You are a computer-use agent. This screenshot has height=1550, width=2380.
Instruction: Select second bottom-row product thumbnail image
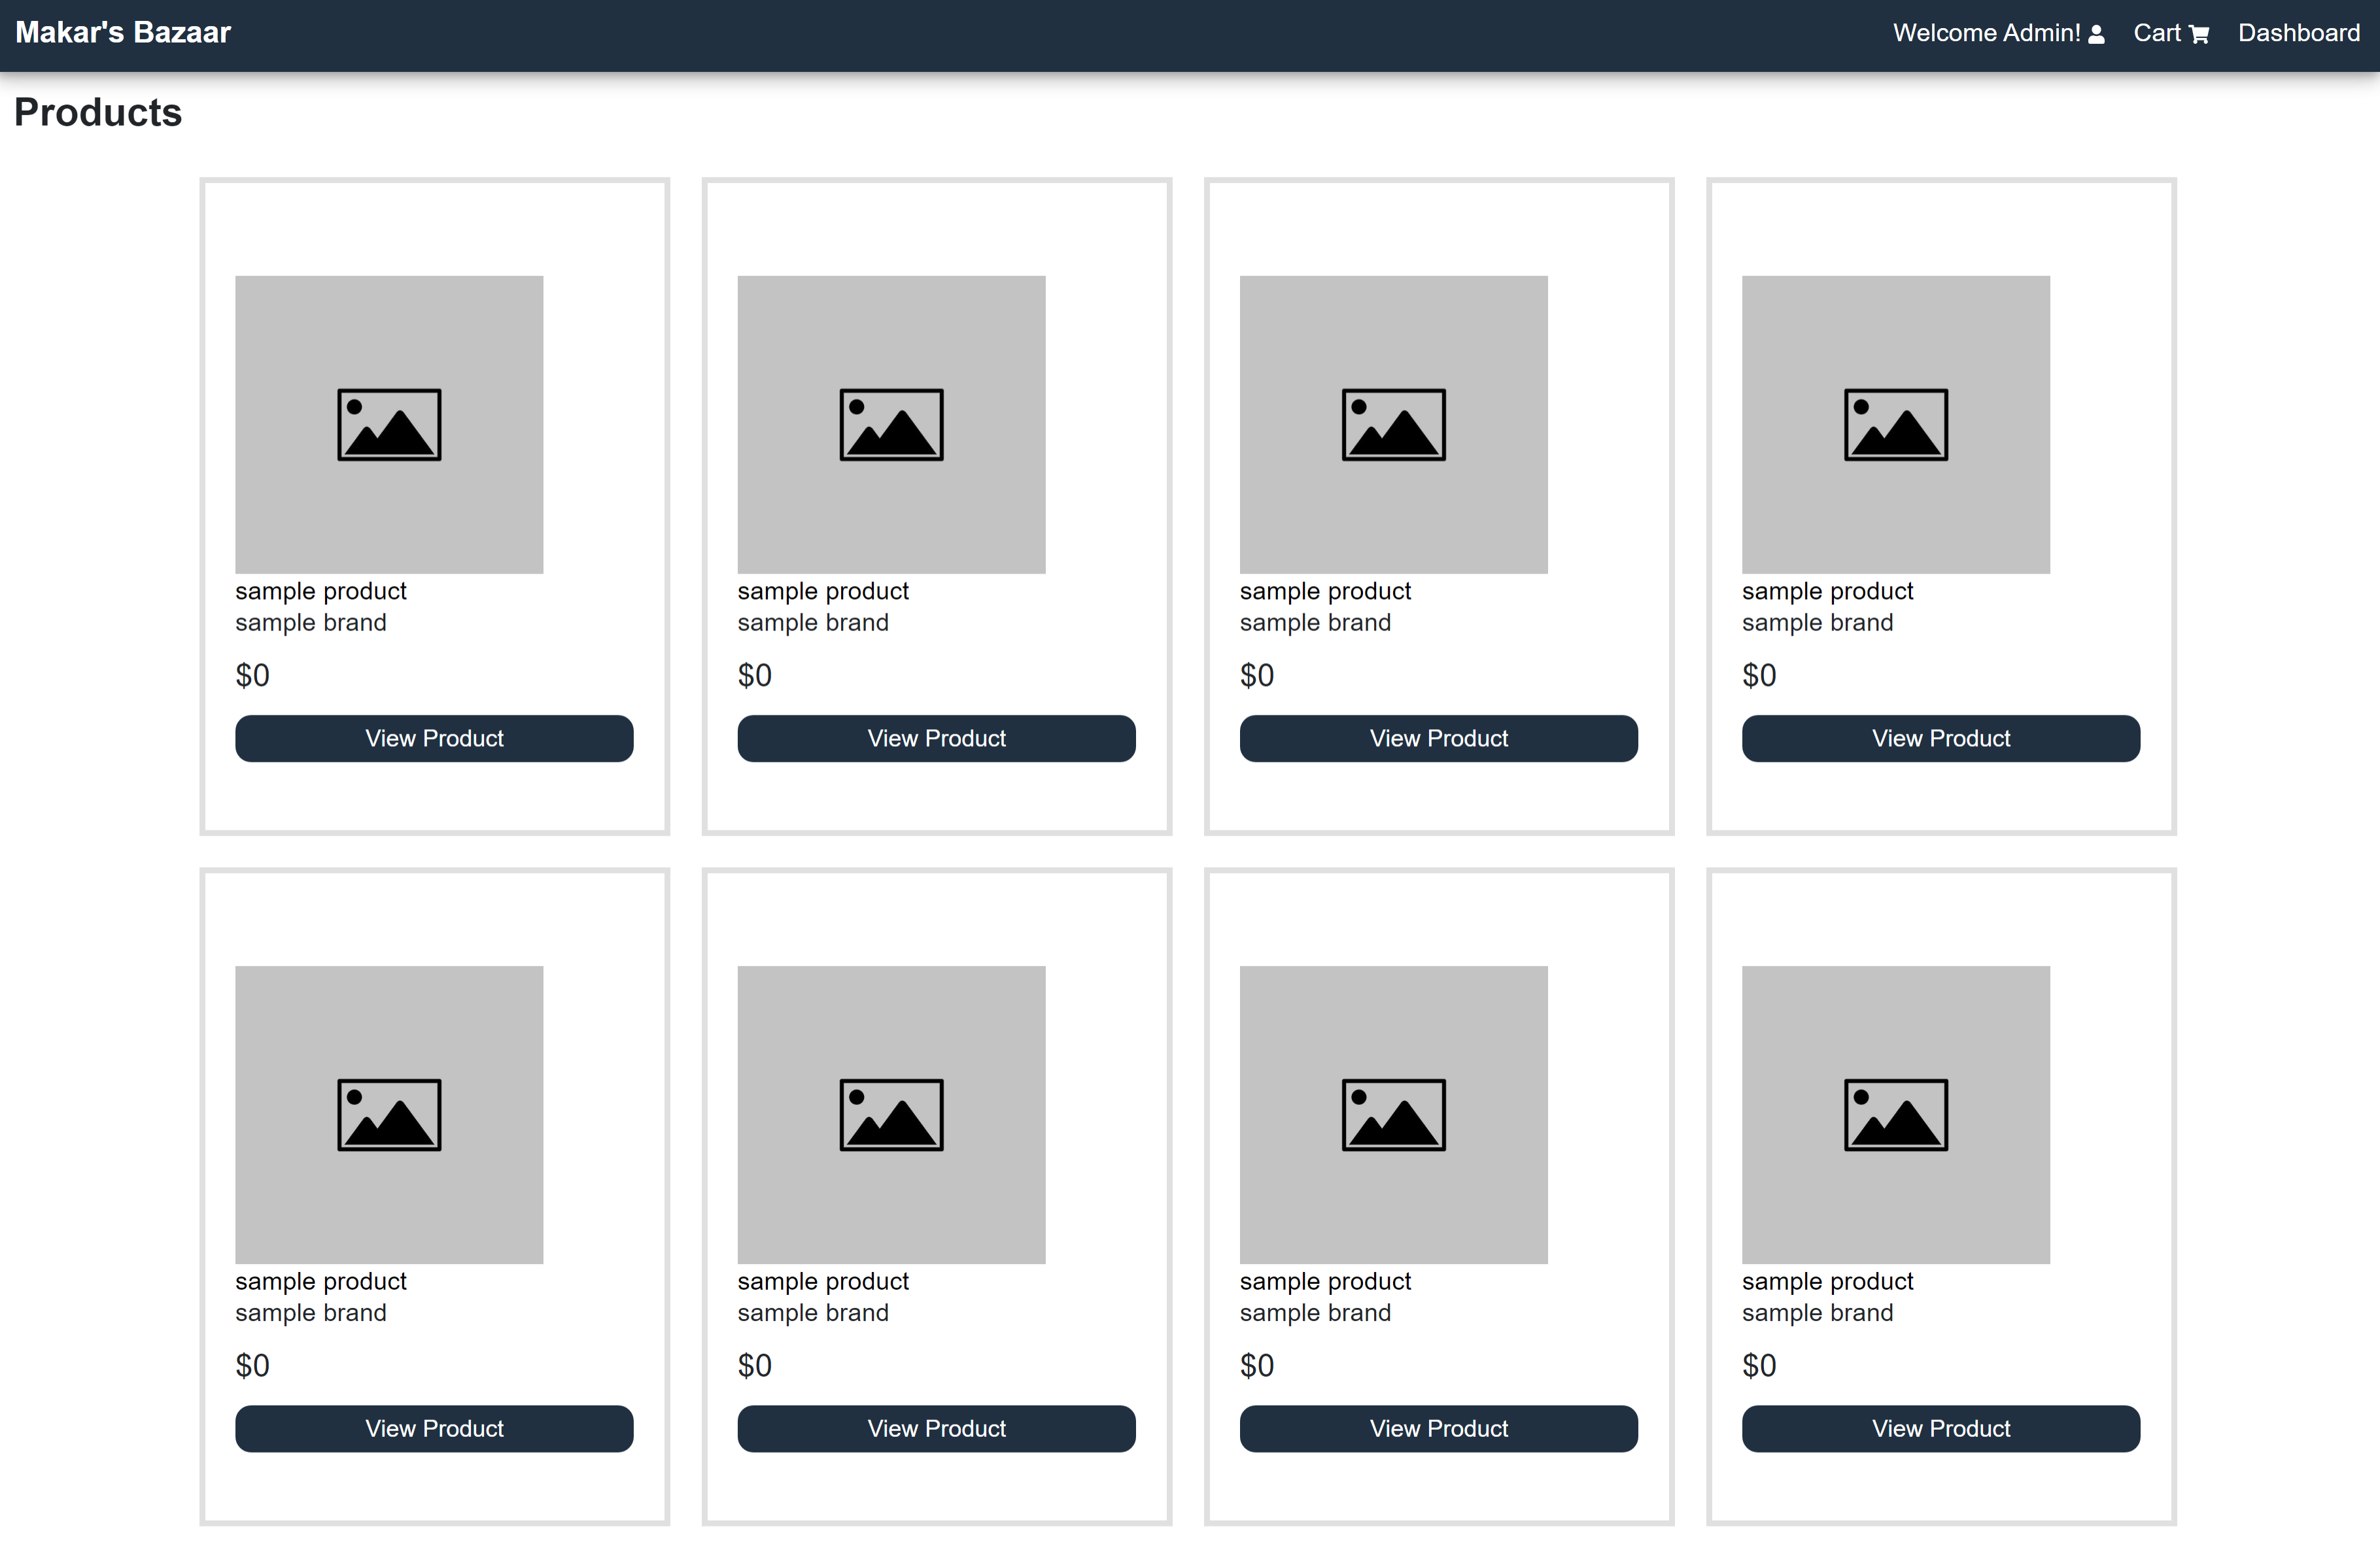click(891, 1115)
